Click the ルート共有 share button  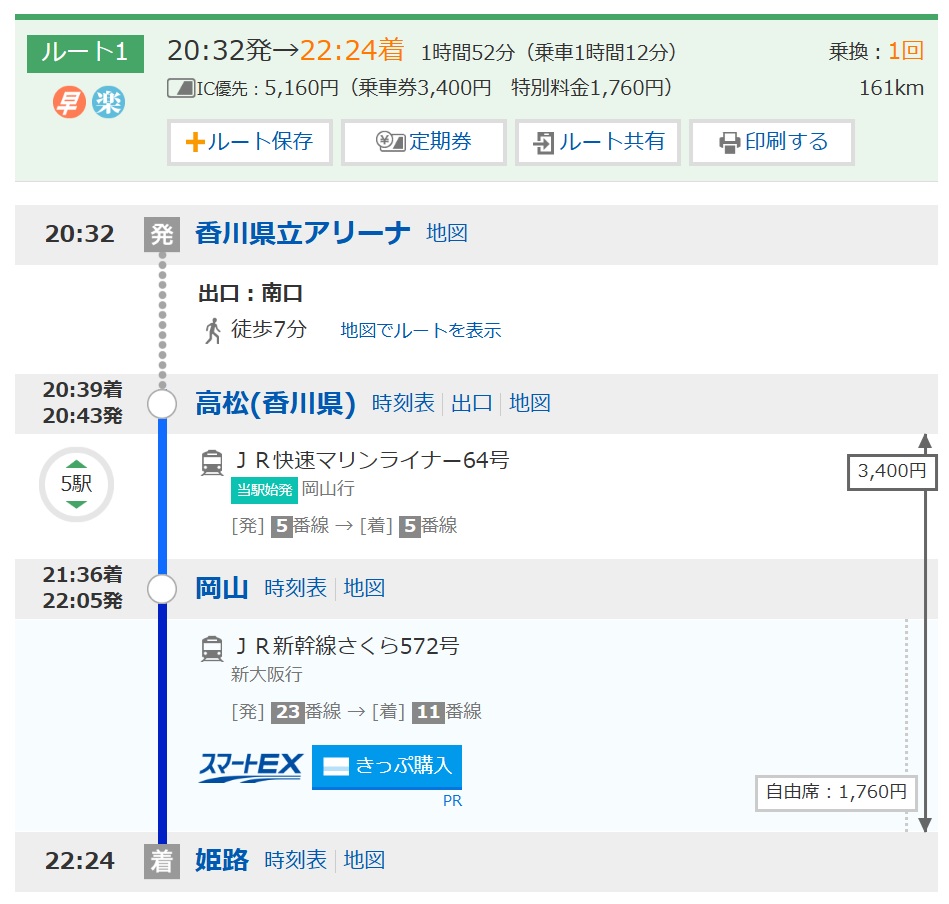(x=598, y=142)
